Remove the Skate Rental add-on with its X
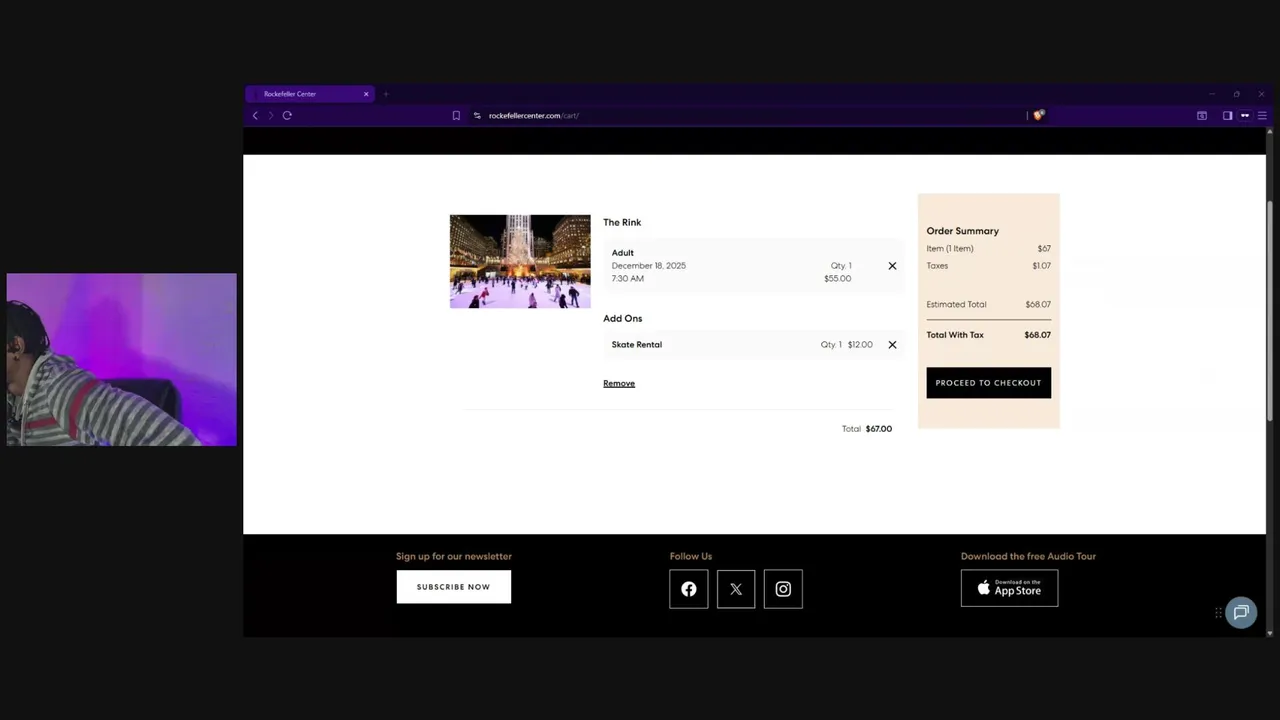The height and width of the screenshot is (720, 1280). point(892,345)
